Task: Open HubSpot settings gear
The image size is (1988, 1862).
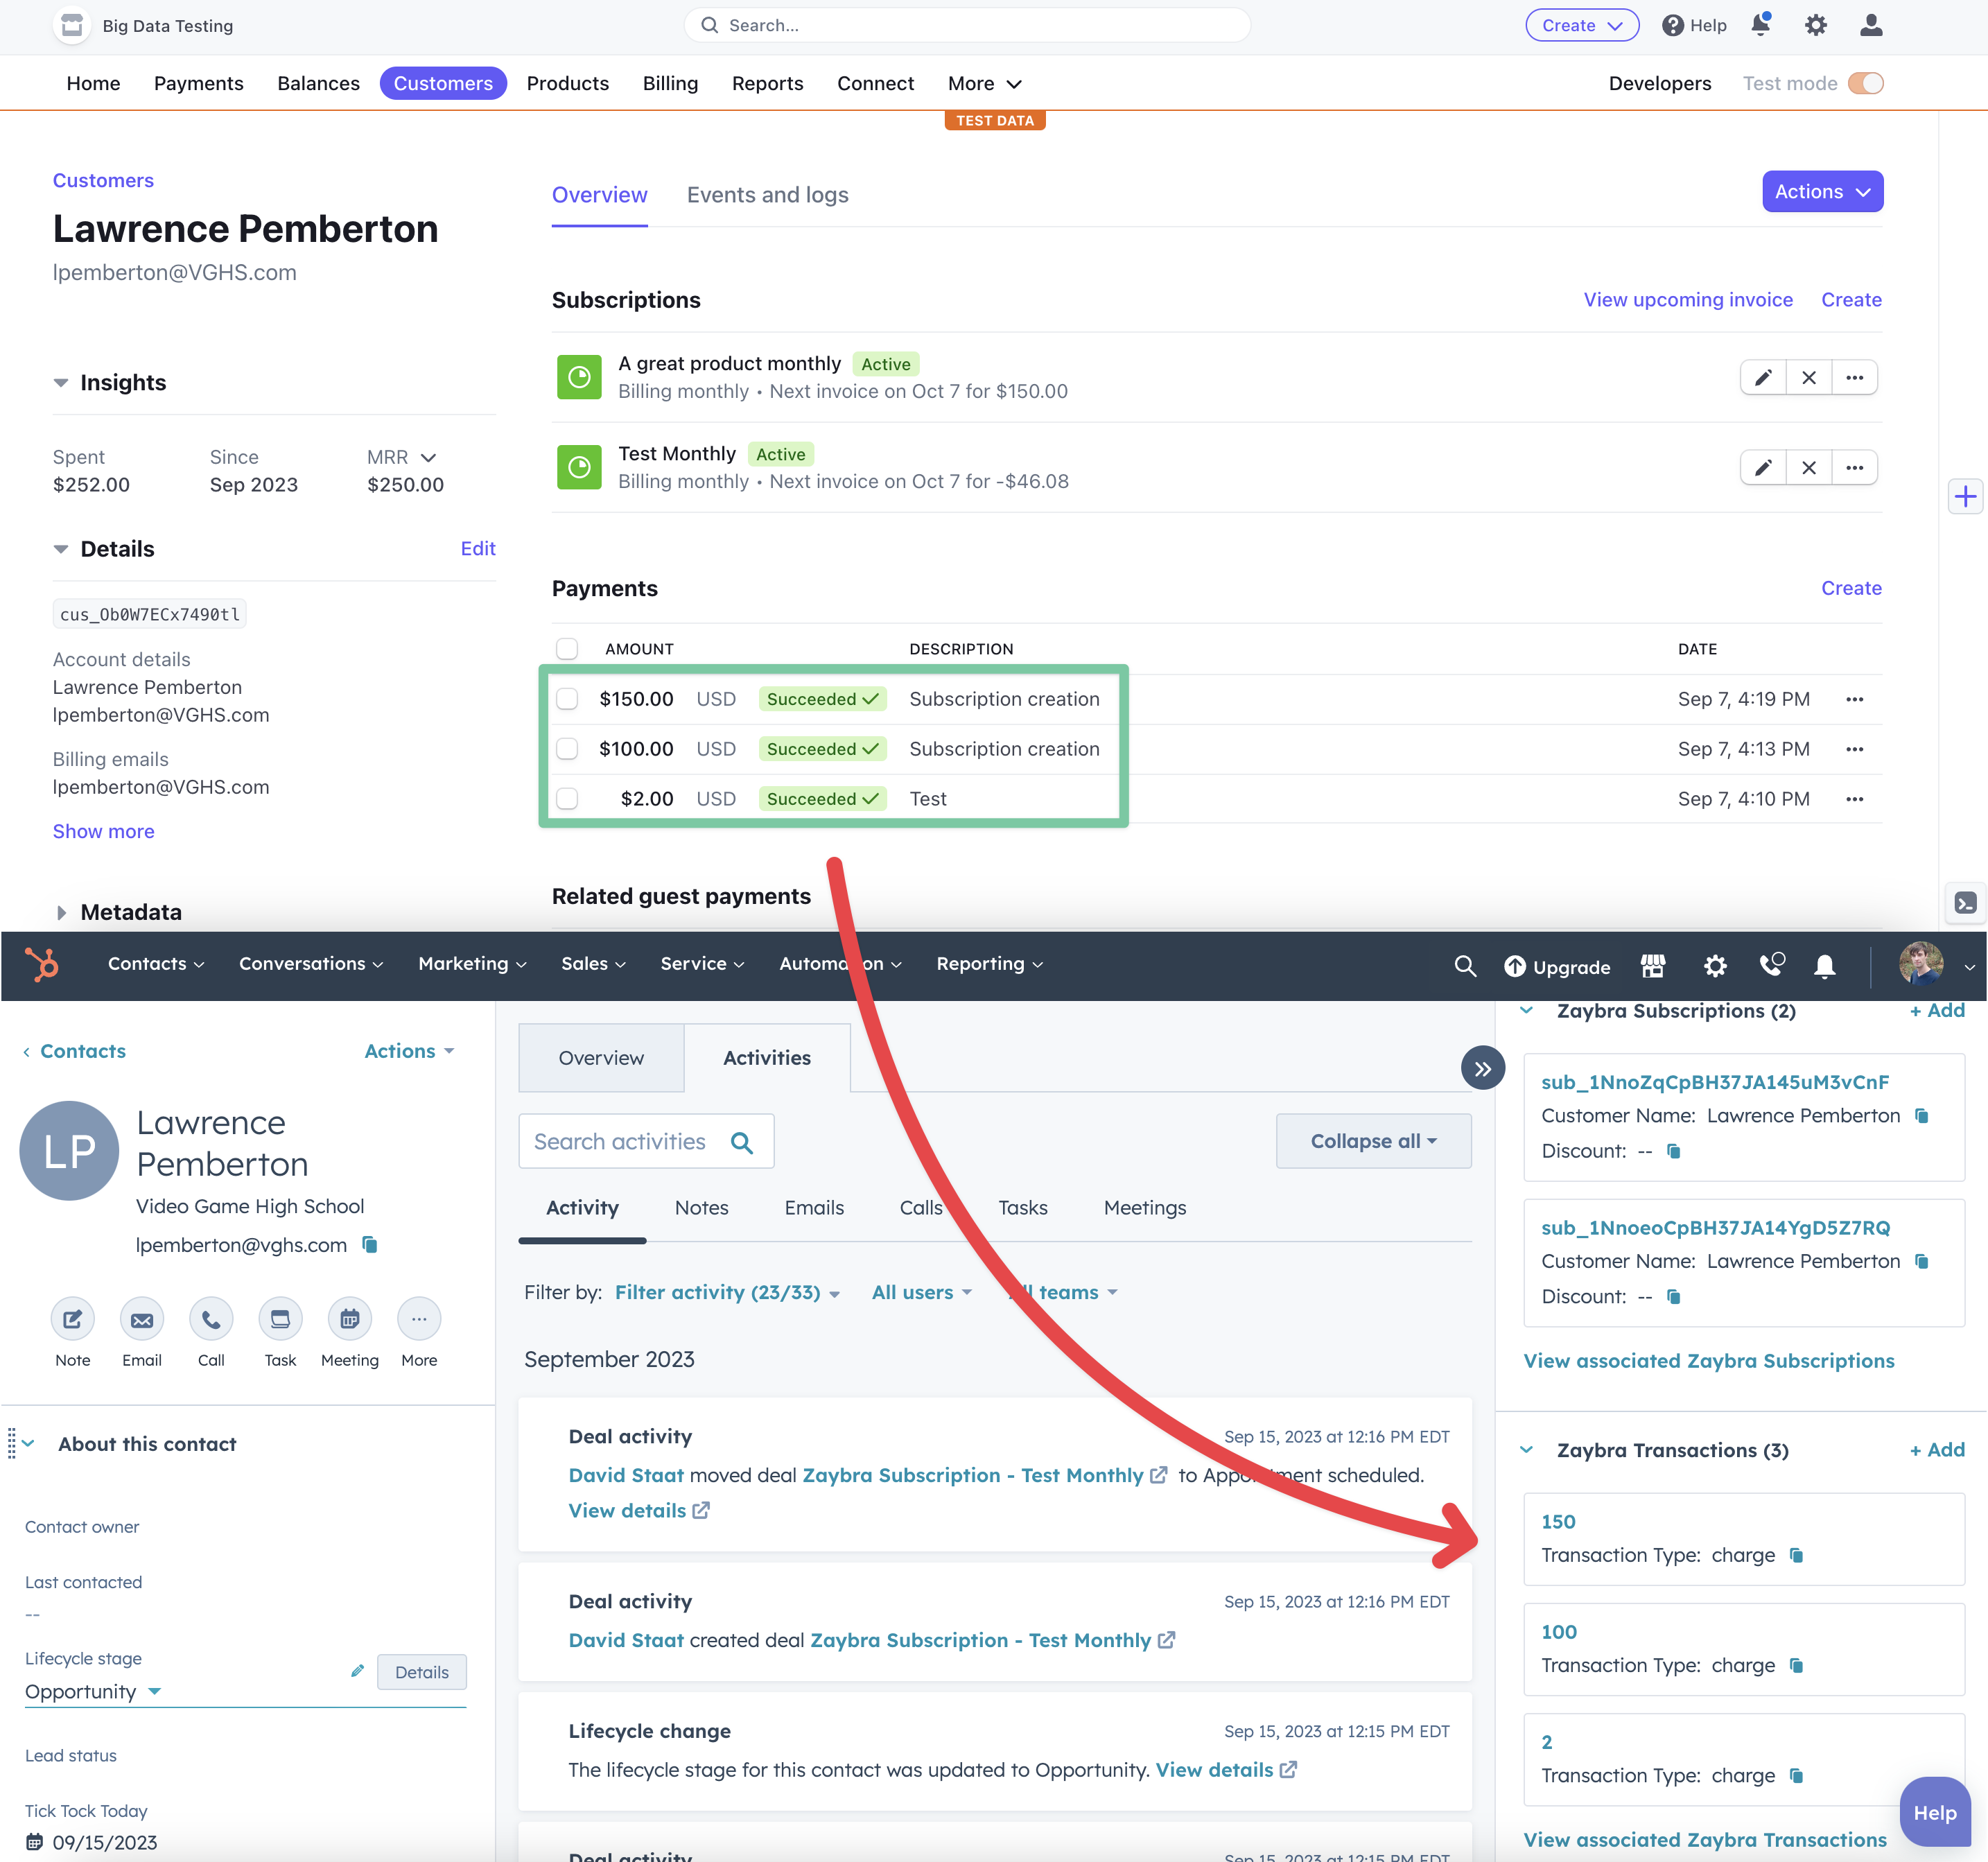Action: point(1715,966)
